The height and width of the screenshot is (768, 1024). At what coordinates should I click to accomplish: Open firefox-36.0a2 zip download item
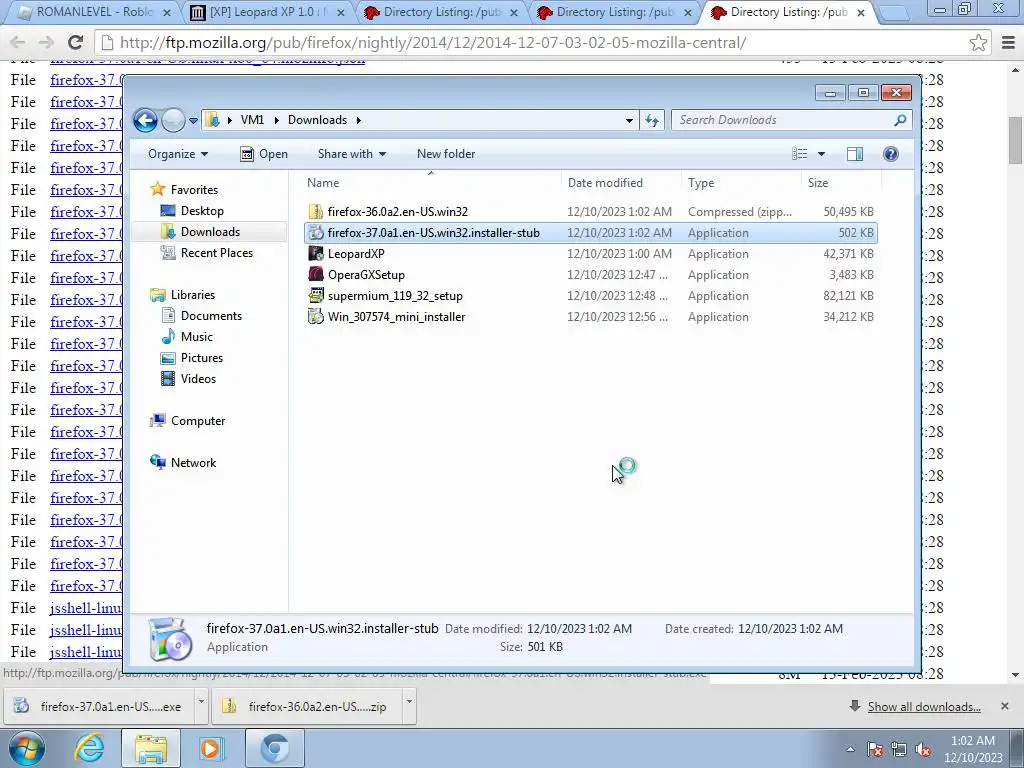tap(307, 706)
